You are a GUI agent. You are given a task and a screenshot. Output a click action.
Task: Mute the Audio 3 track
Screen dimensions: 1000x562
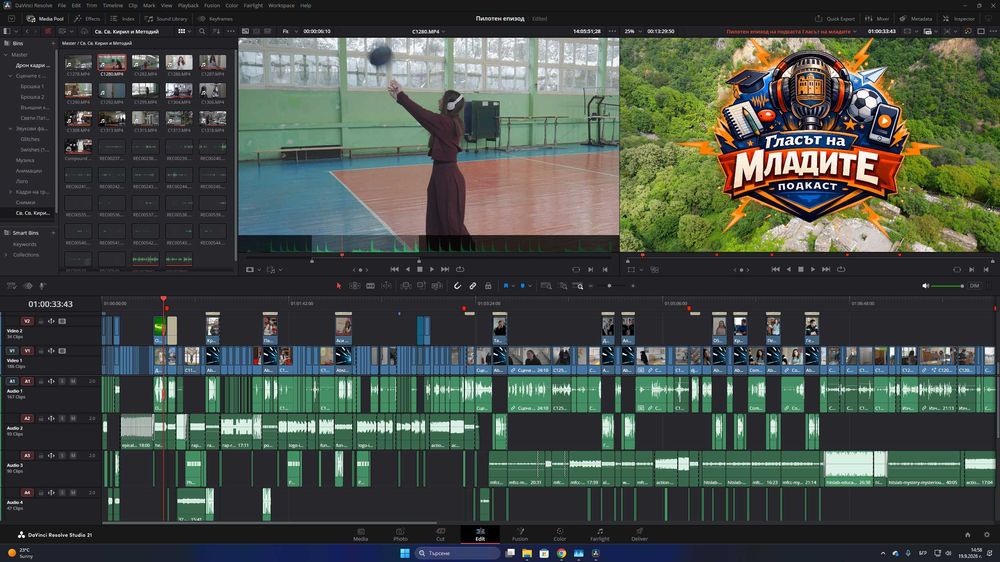(73, 455)
